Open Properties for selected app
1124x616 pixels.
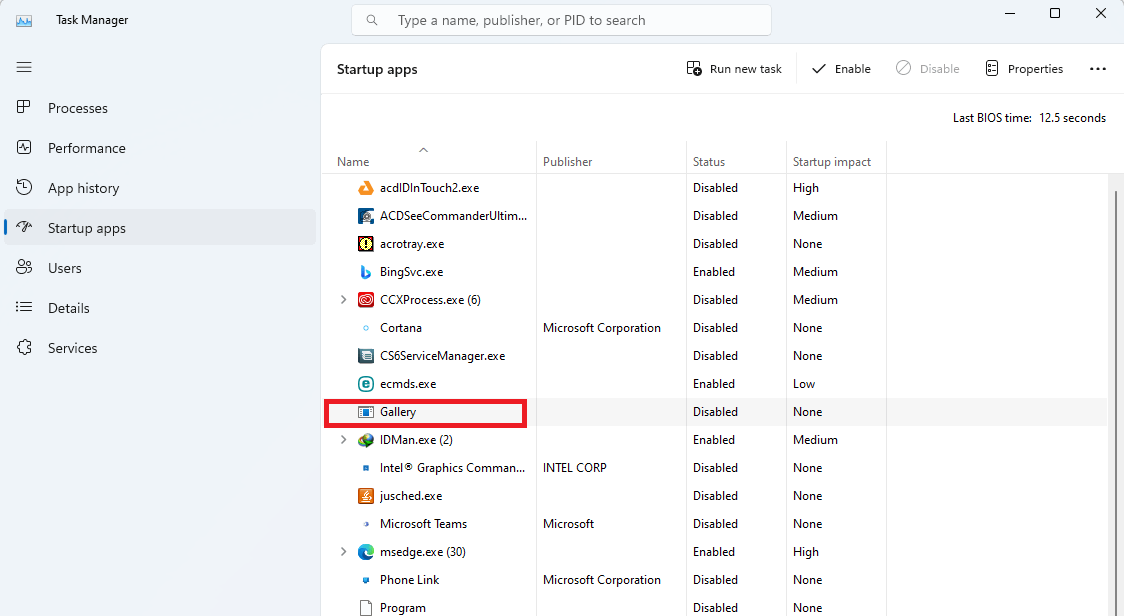tap(1024, 69)
